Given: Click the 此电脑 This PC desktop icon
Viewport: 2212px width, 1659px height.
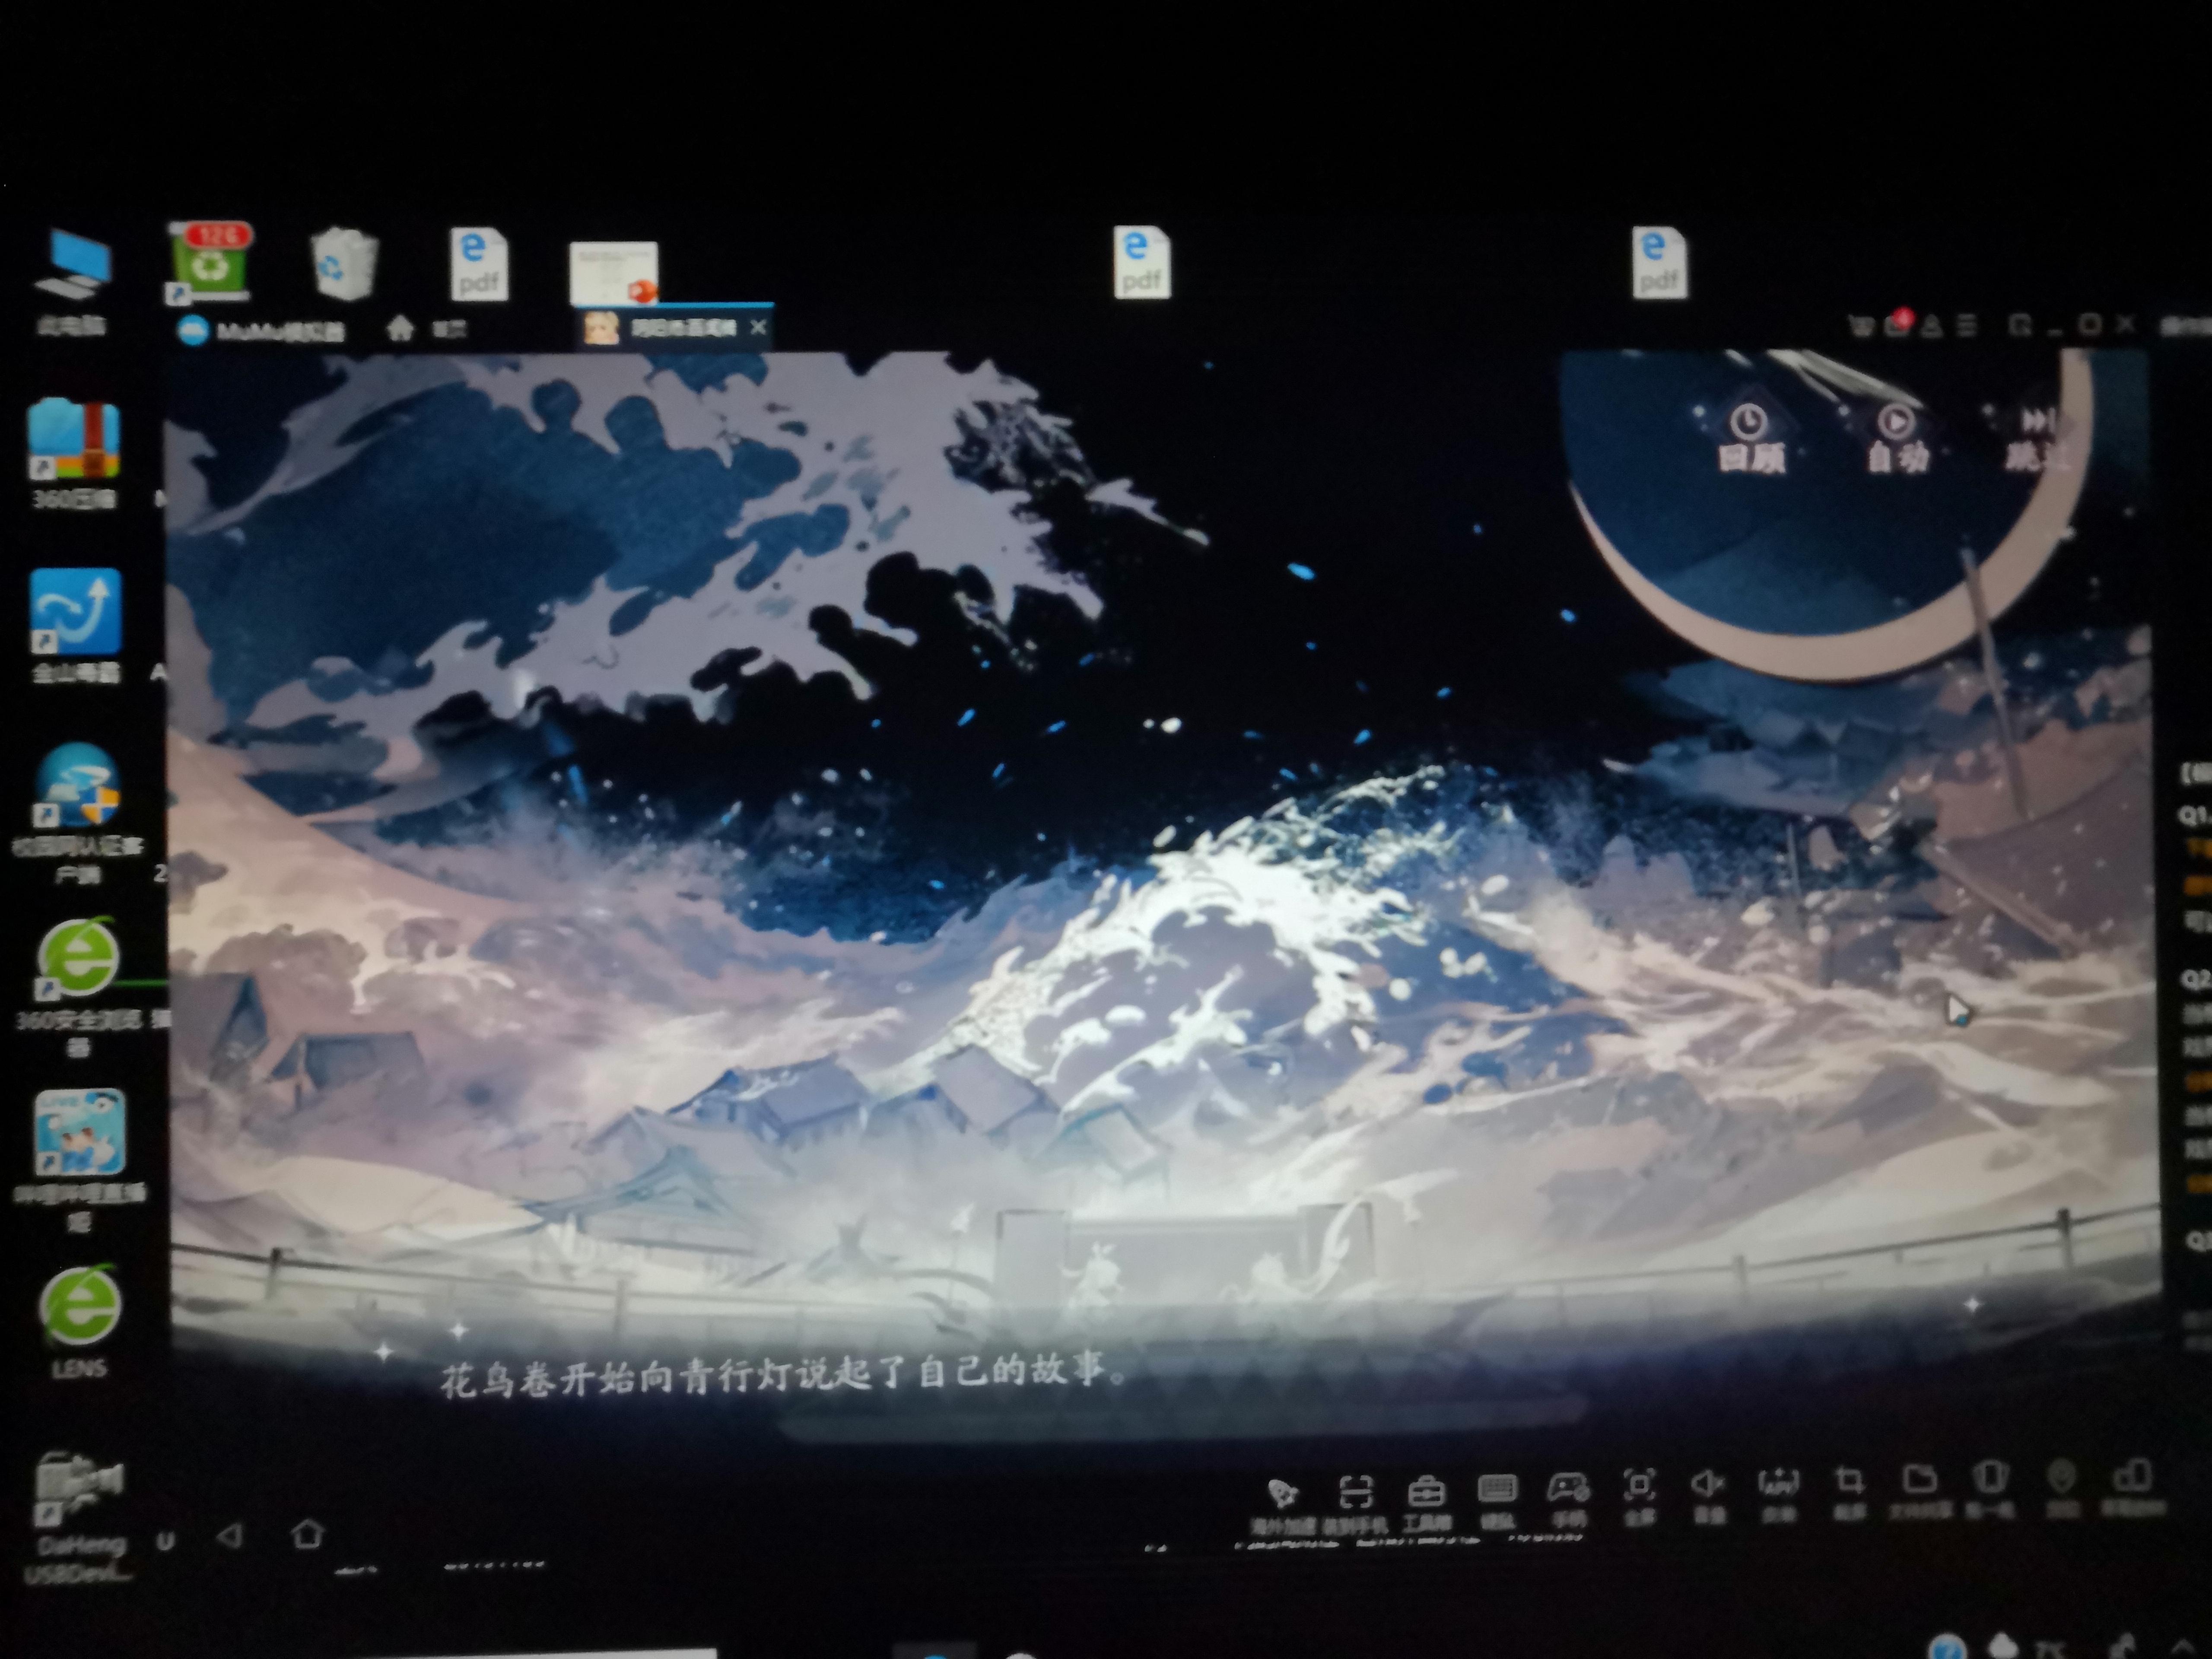Looking at the screenshot, I should 72,282.
